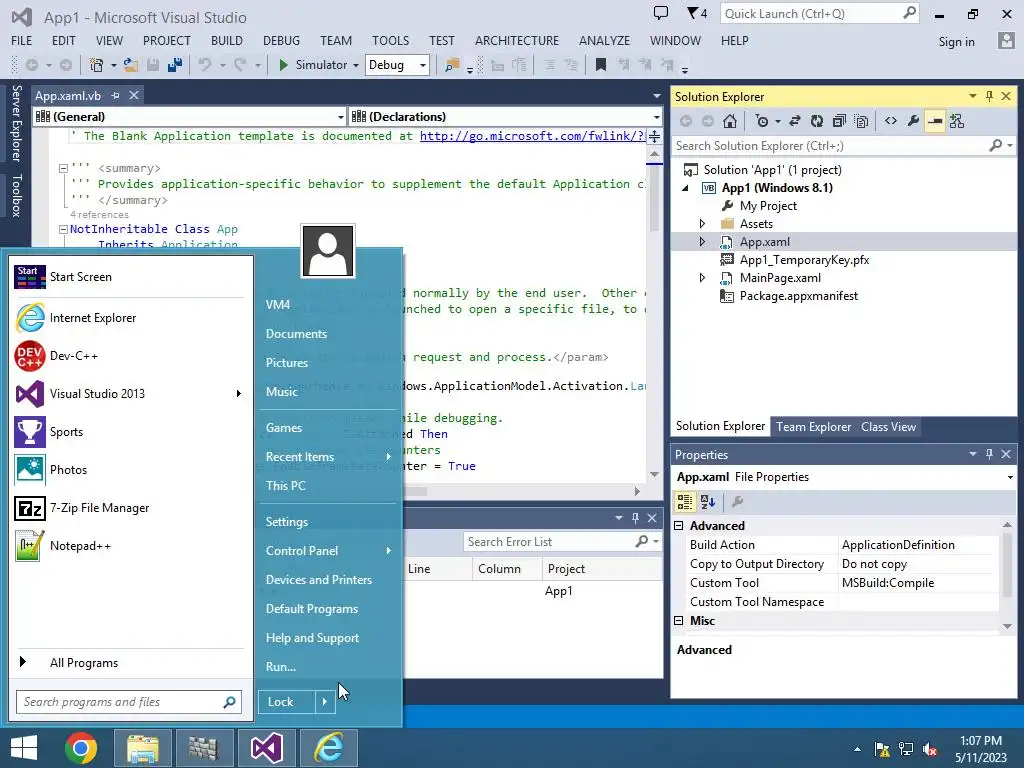Click the Visual Studio taskbar icon
1024x768 pixels.
(266, 748)
